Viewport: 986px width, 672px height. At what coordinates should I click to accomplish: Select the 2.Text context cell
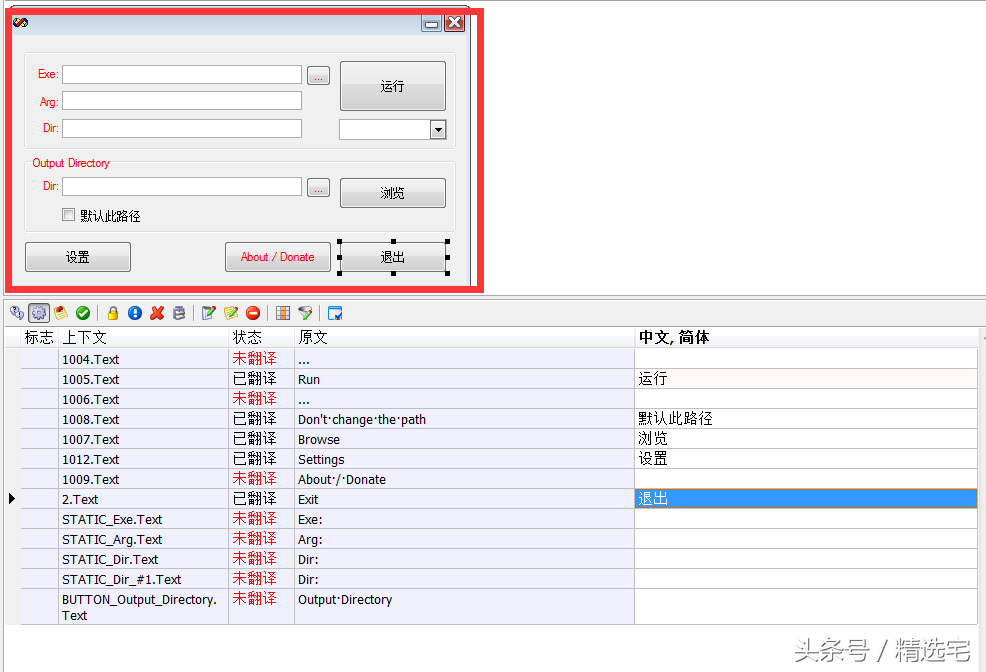[x=143, y=499]
